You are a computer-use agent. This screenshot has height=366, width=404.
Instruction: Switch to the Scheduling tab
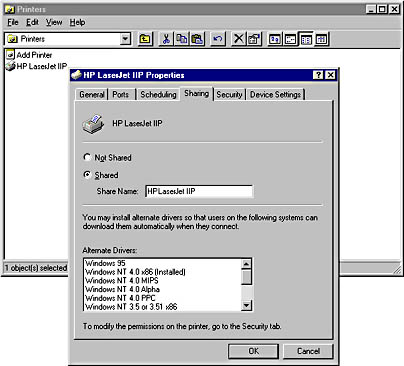click(x=158, y=95)
